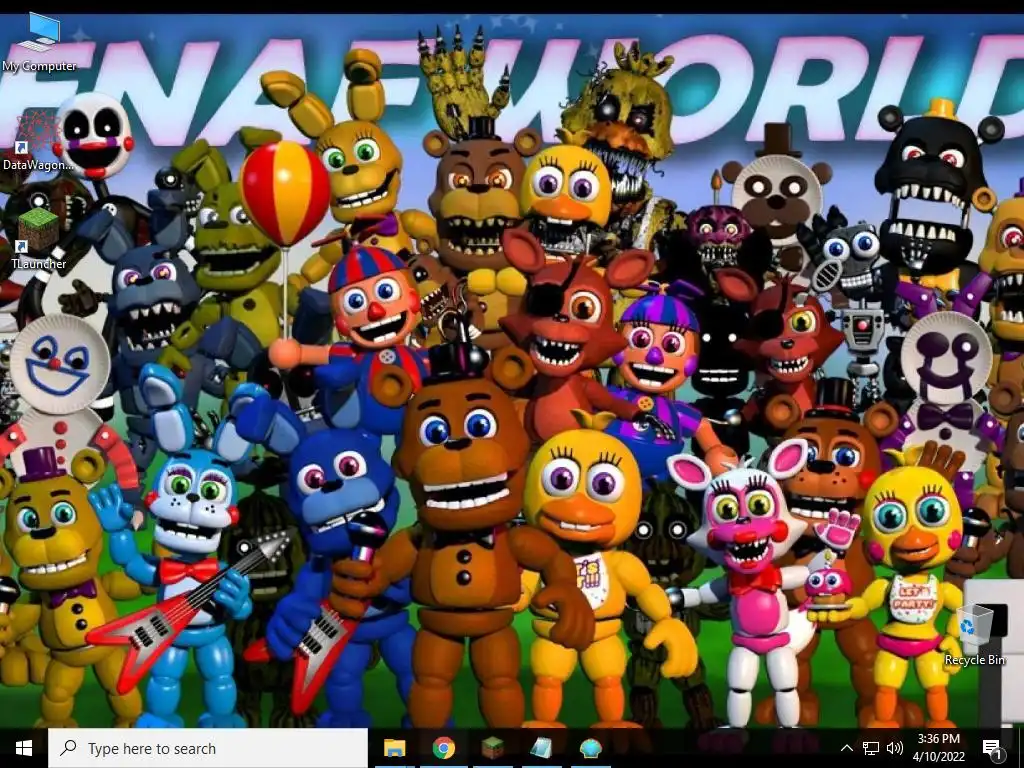Select the TLauncher desktop shortcut
Viewport: 1024px width, 768px height.
[38, 239]
